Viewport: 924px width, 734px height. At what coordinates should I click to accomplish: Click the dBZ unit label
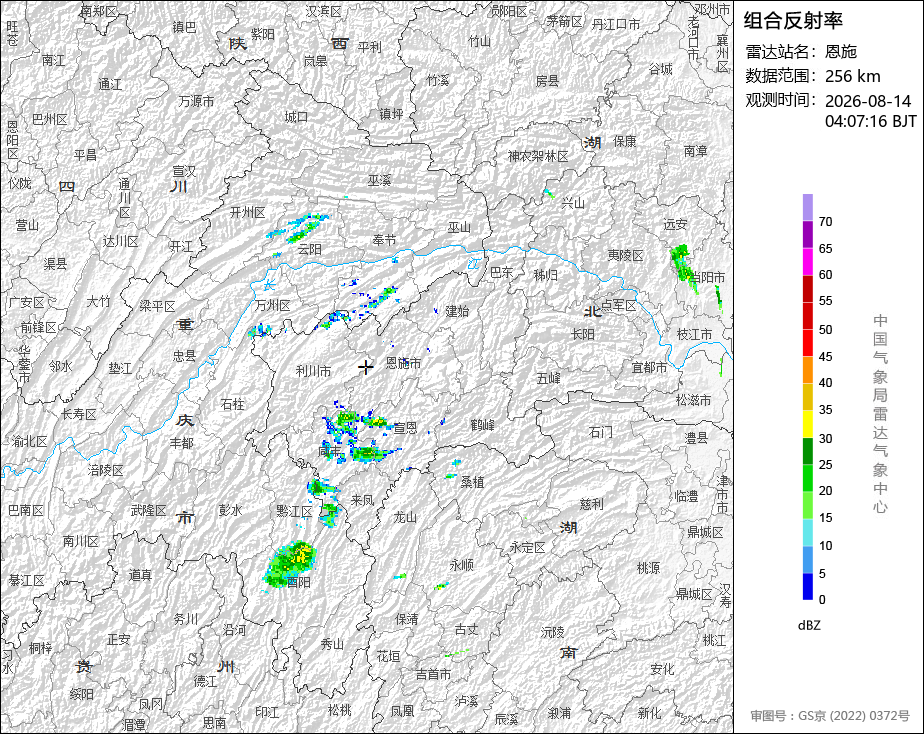pyautogui.click(x=809, y=626)
